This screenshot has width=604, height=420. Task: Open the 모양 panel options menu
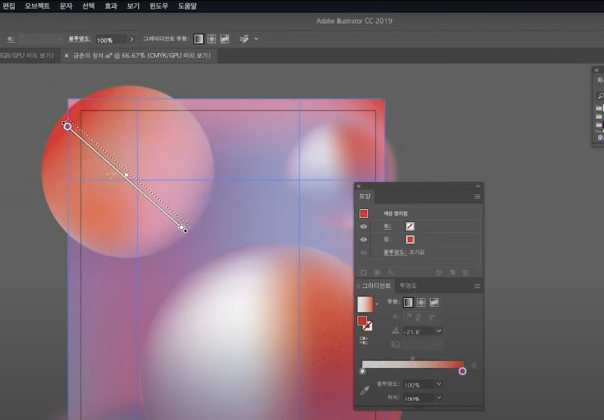point(477,197)
